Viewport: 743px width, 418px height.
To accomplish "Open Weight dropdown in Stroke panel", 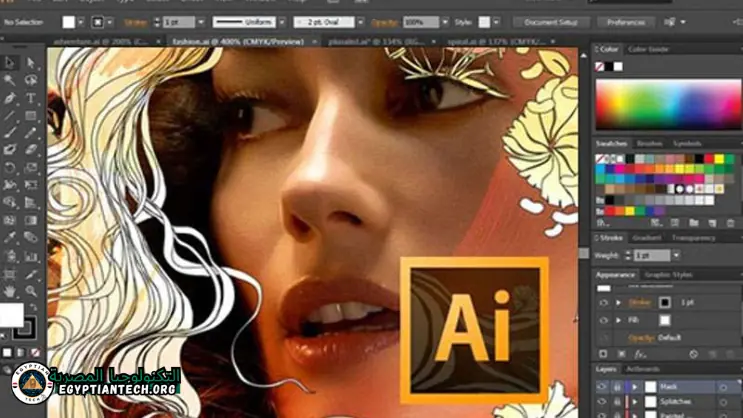I will click(676, 255).
